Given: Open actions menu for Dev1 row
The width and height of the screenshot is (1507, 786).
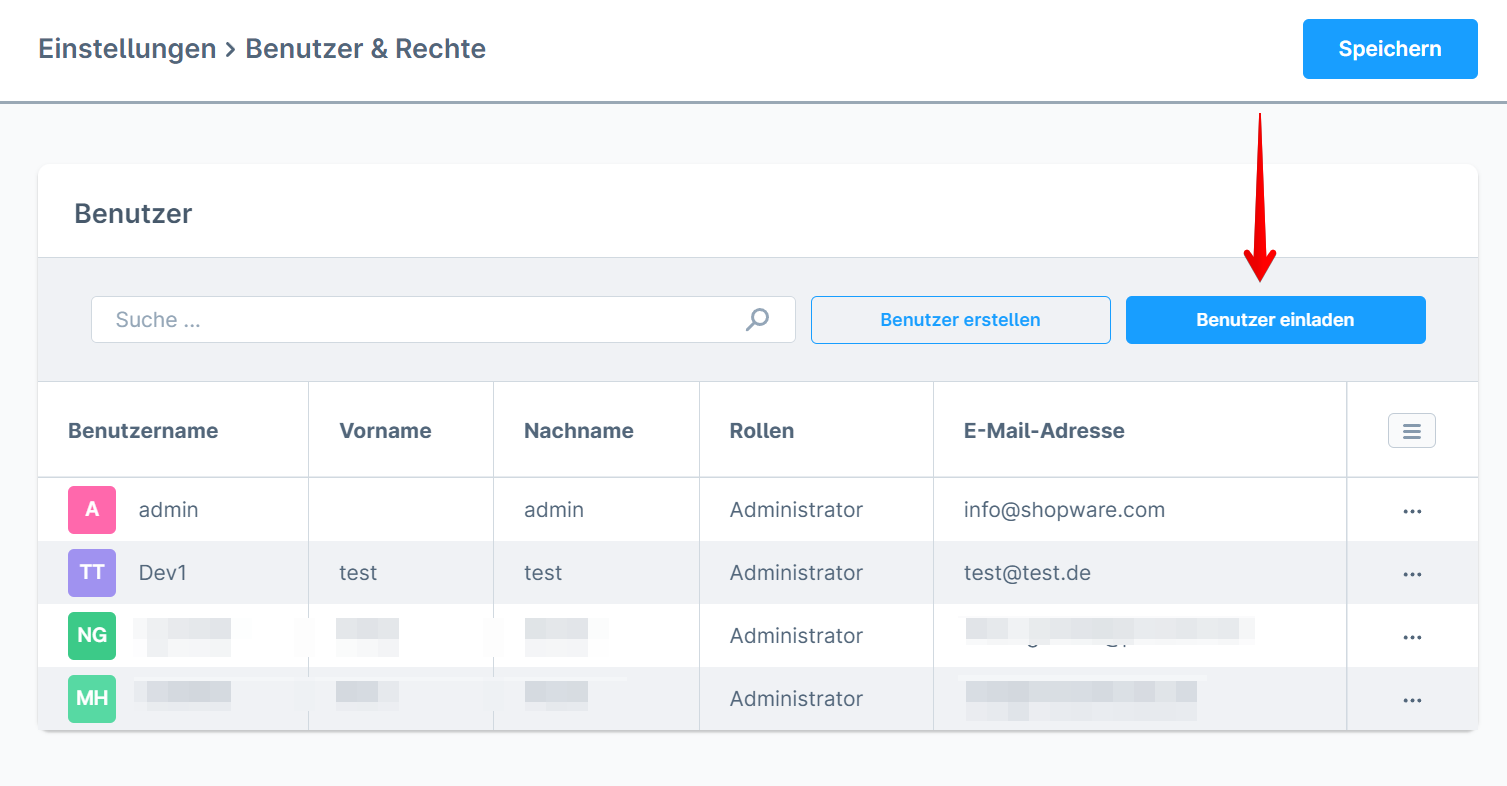Looking at the screenshot, I should 1412,574.
